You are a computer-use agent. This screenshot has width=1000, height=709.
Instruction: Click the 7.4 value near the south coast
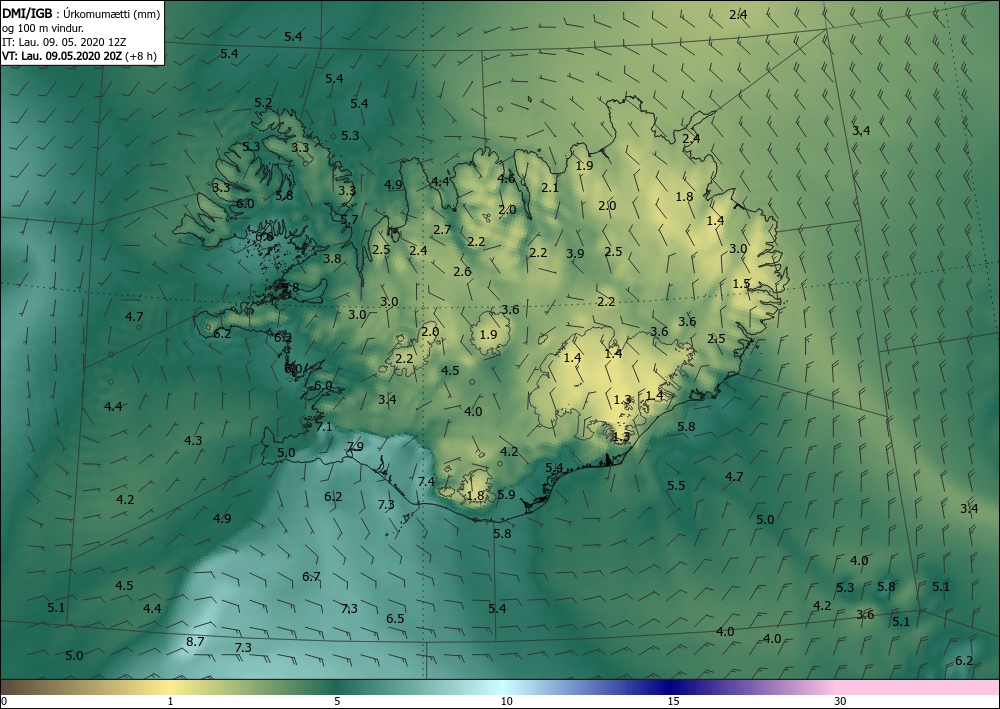[x=426, y=481]
